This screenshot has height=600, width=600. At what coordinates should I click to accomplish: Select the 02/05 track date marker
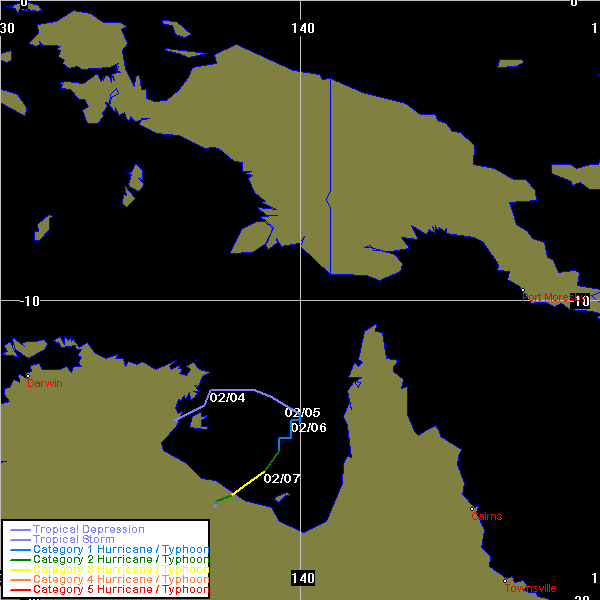click(302, 412)
